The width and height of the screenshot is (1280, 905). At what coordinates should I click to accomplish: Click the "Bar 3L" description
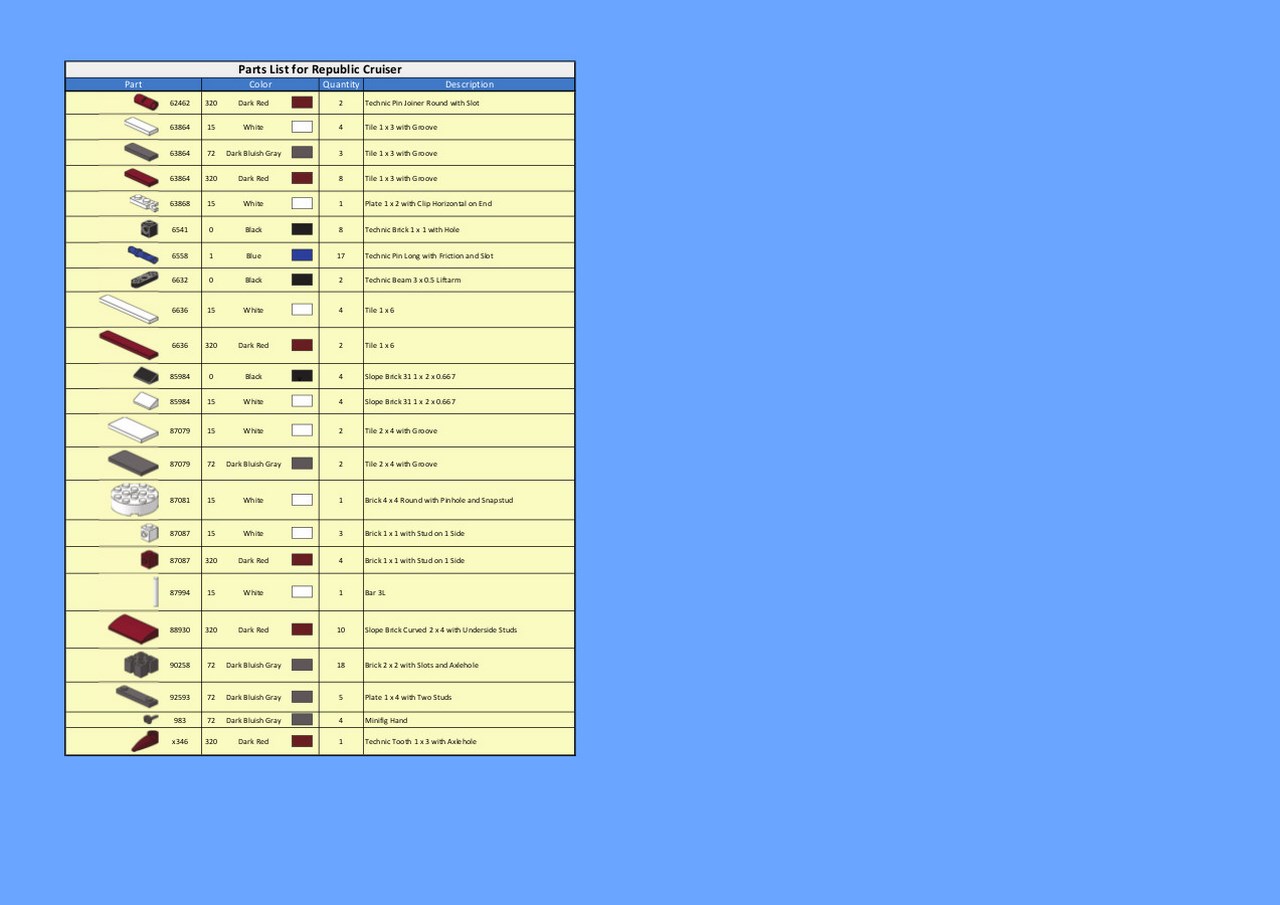(x=375, y=592)
